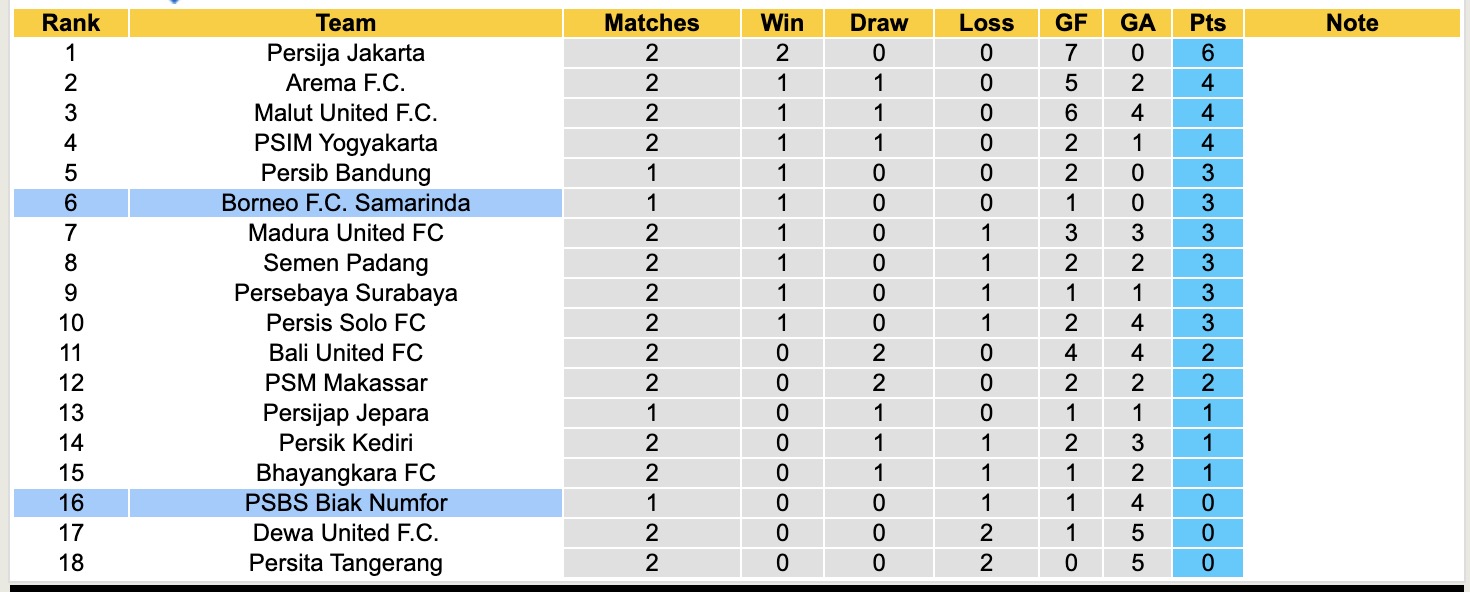Image resolution: width=1470 pixels, height=592 pixels.
Task: Select Persib Bandung in the table
Action: click(x=345, y=173)
